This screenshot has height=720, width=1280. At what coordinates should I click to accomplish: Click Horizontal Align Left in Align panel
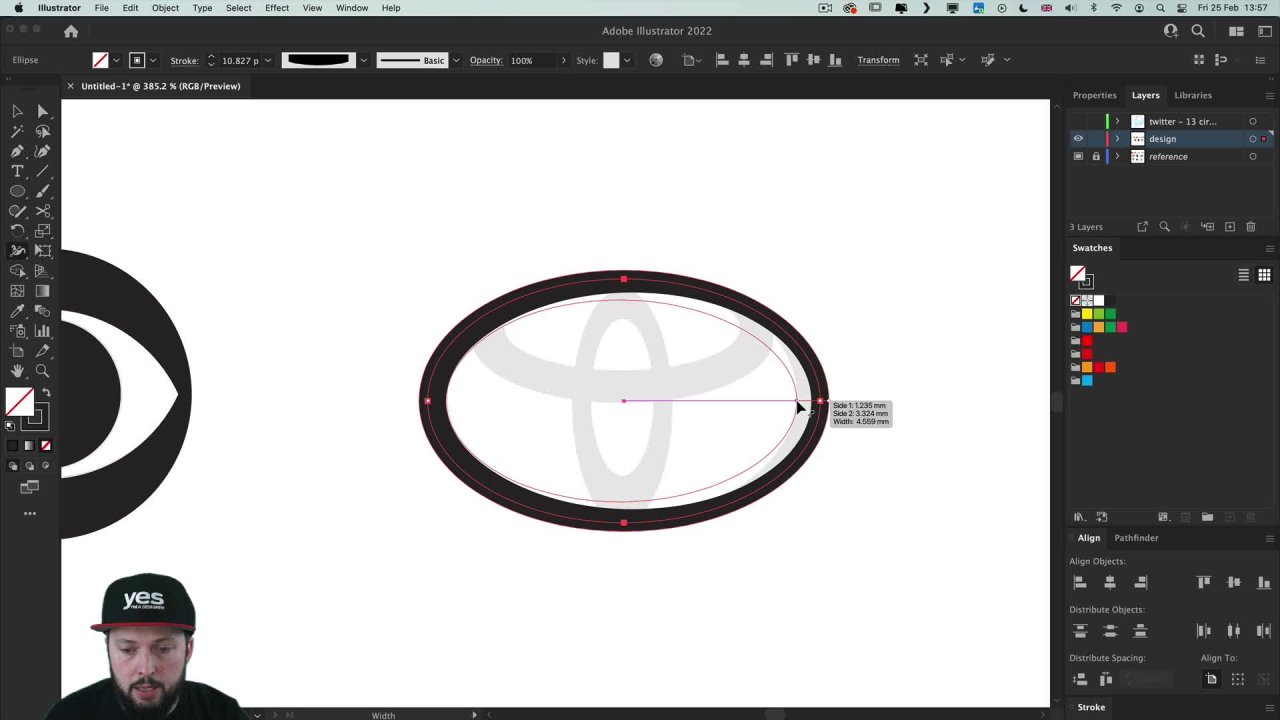click(x=1079, y=582)
